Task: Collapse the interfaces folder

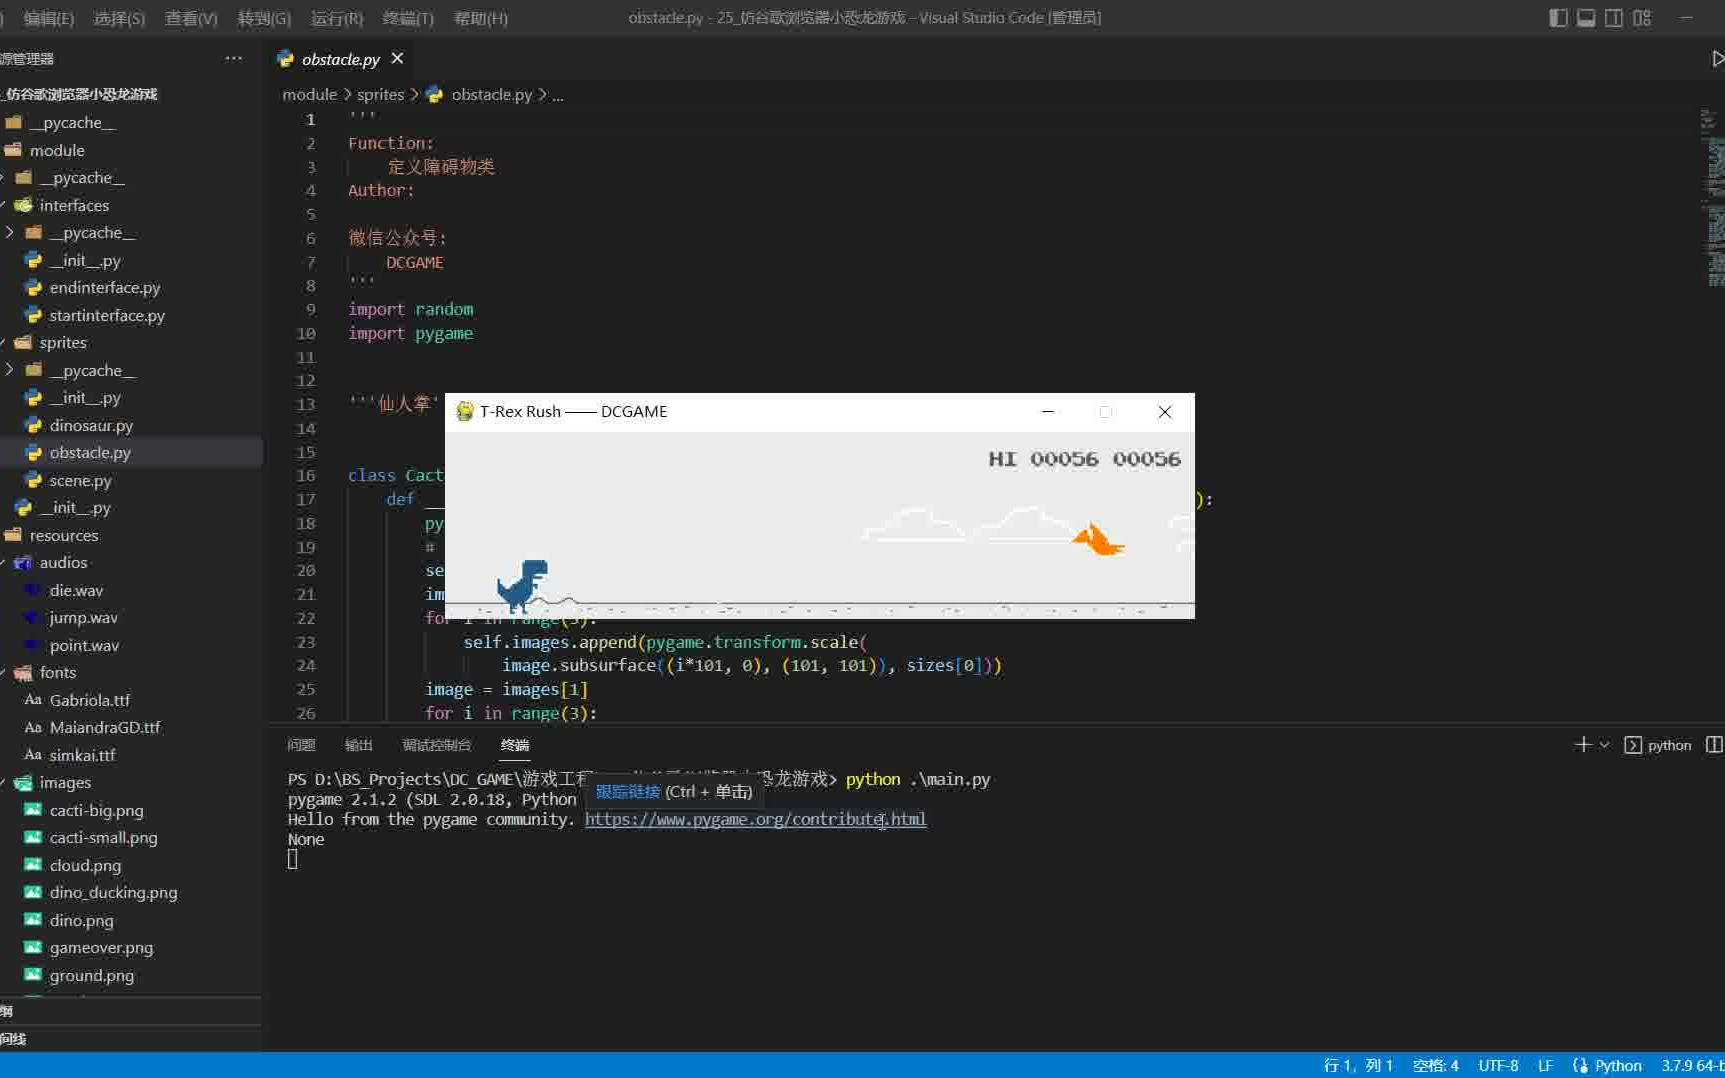Action: (74, 205)
